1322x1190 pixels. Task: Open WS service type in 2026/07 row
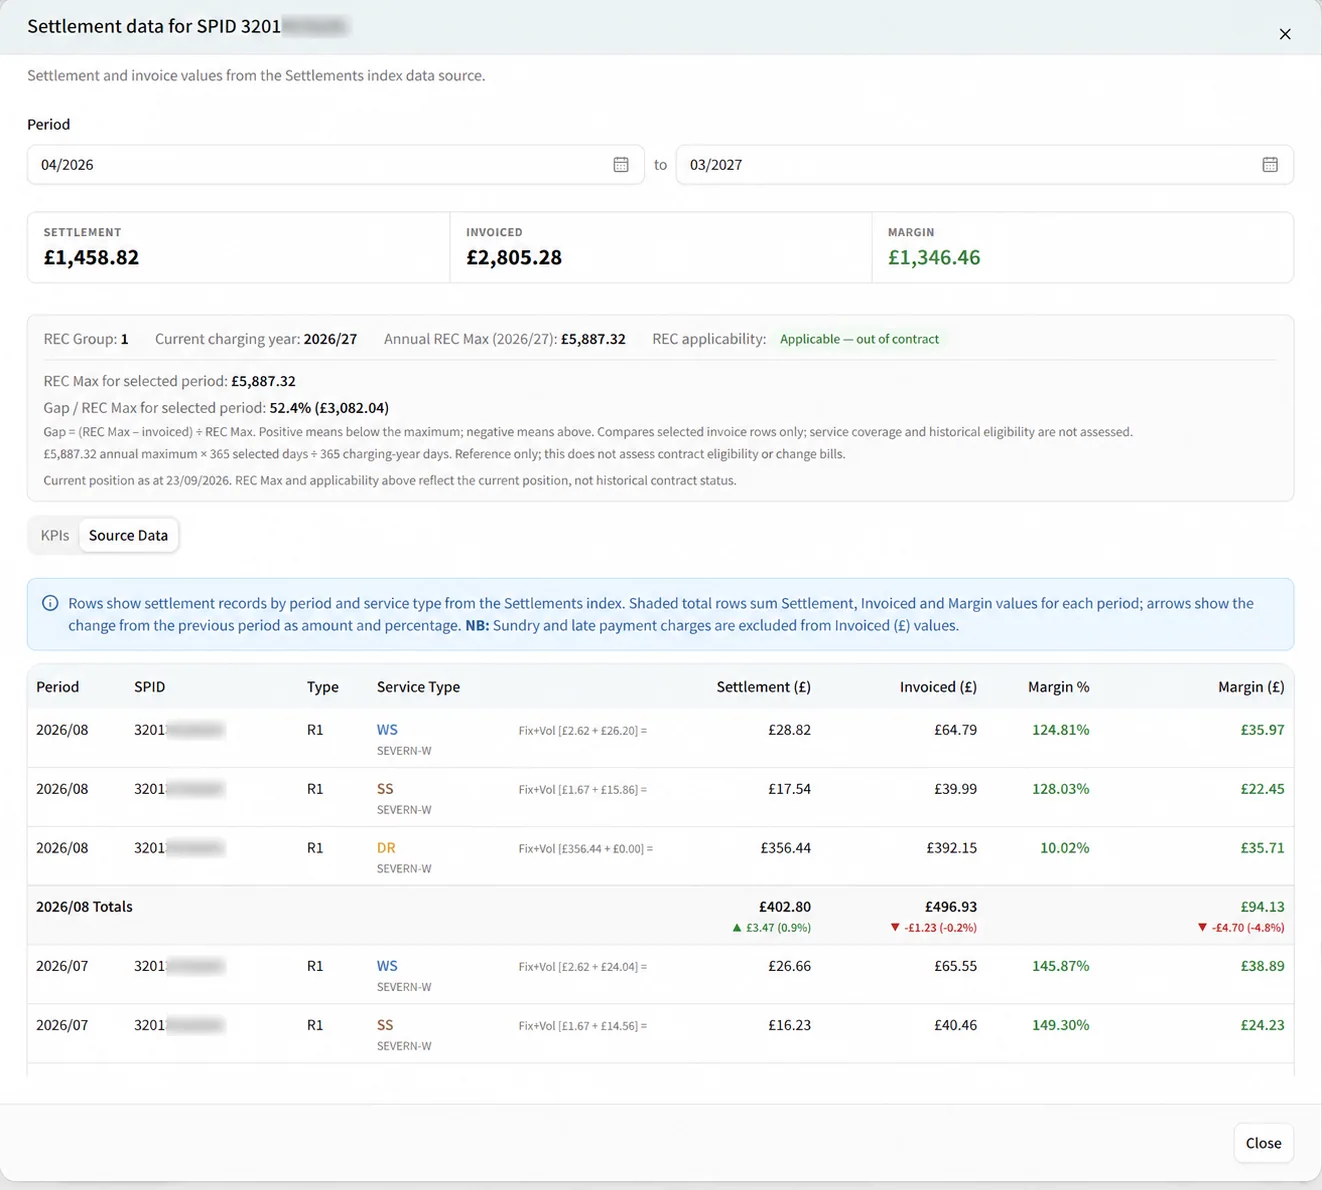click(387, 966)
